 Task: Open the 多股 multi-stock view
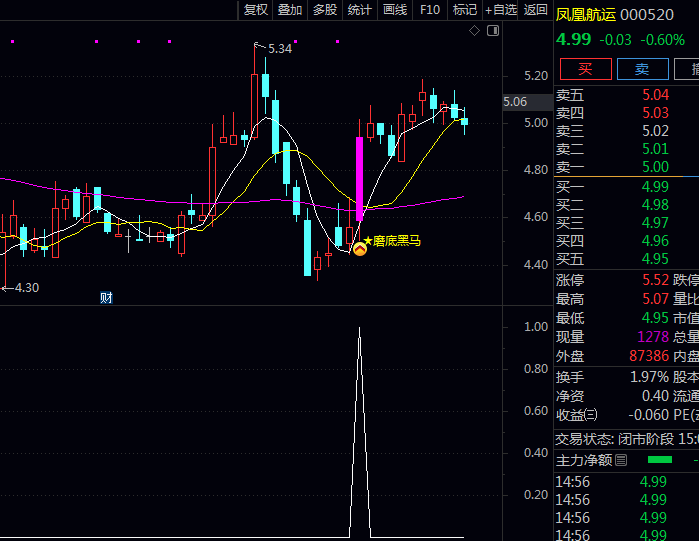point(325,10)
